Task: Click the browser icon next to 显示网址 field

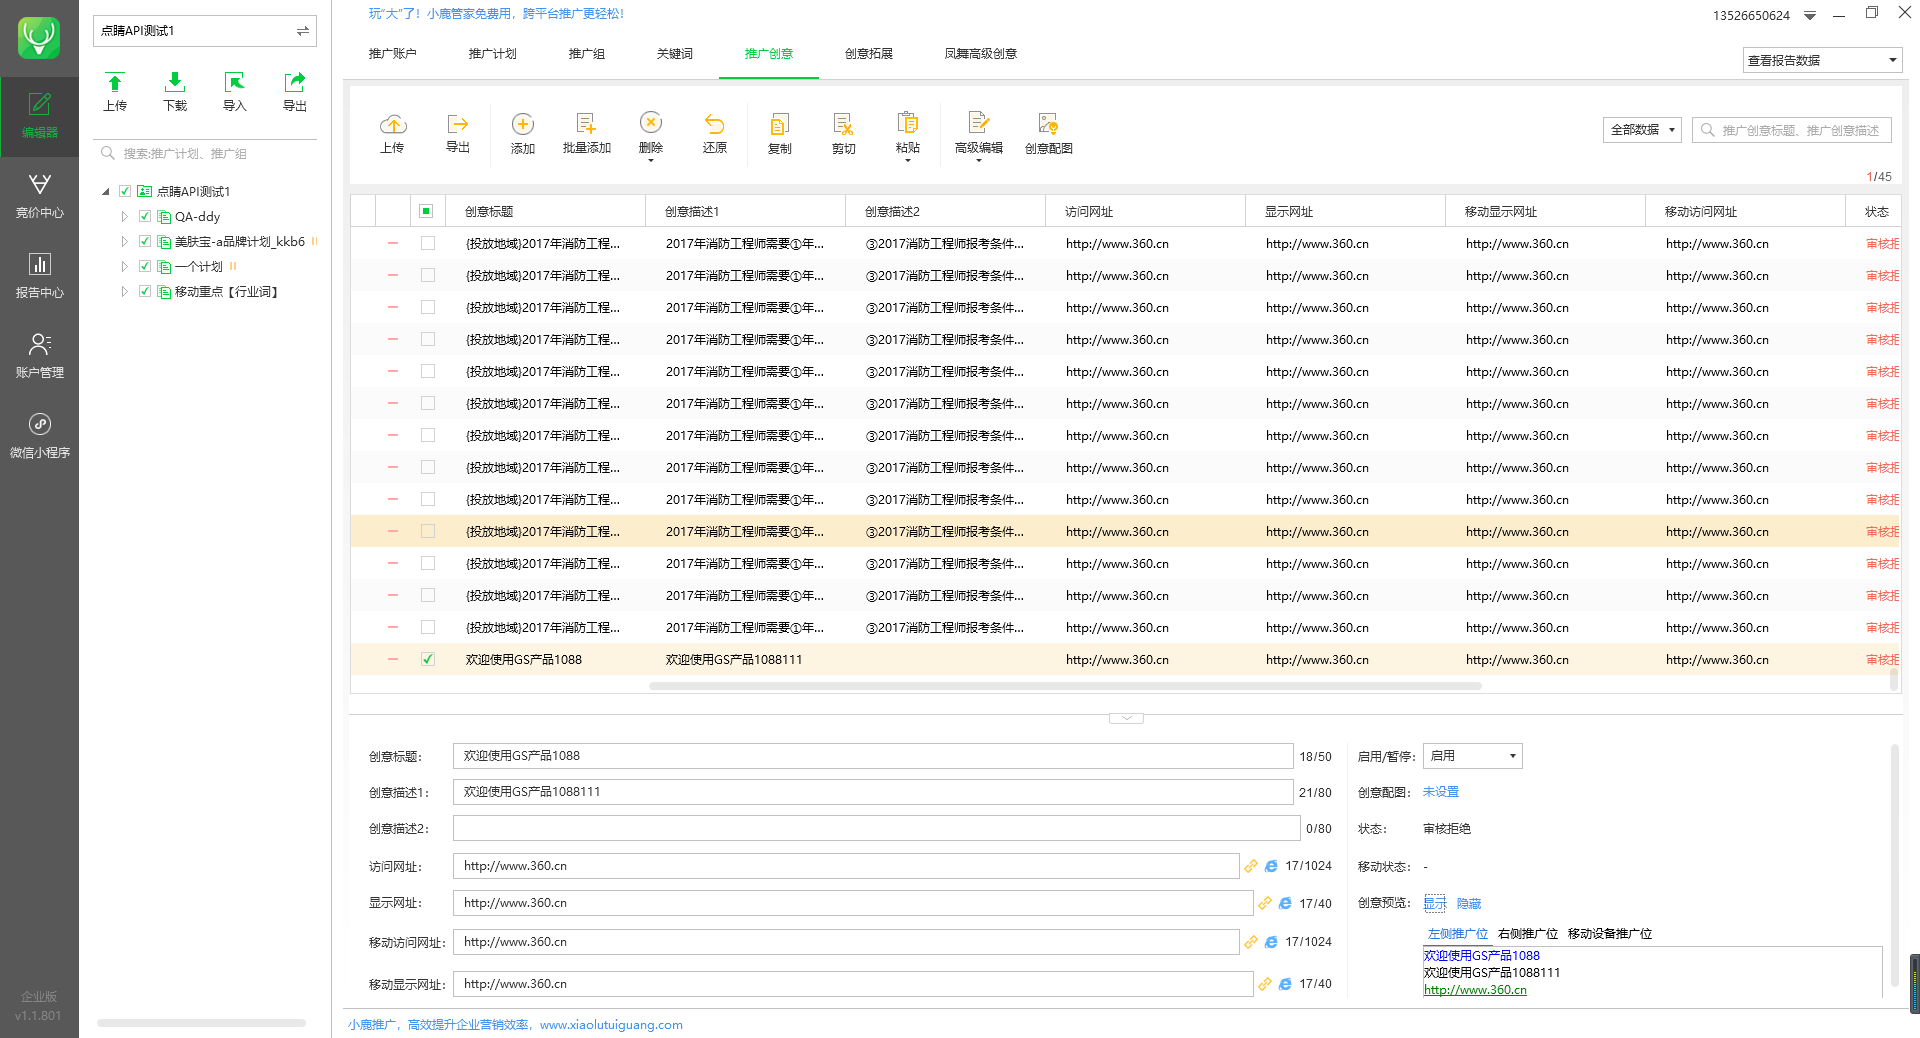Action: 1285,903
